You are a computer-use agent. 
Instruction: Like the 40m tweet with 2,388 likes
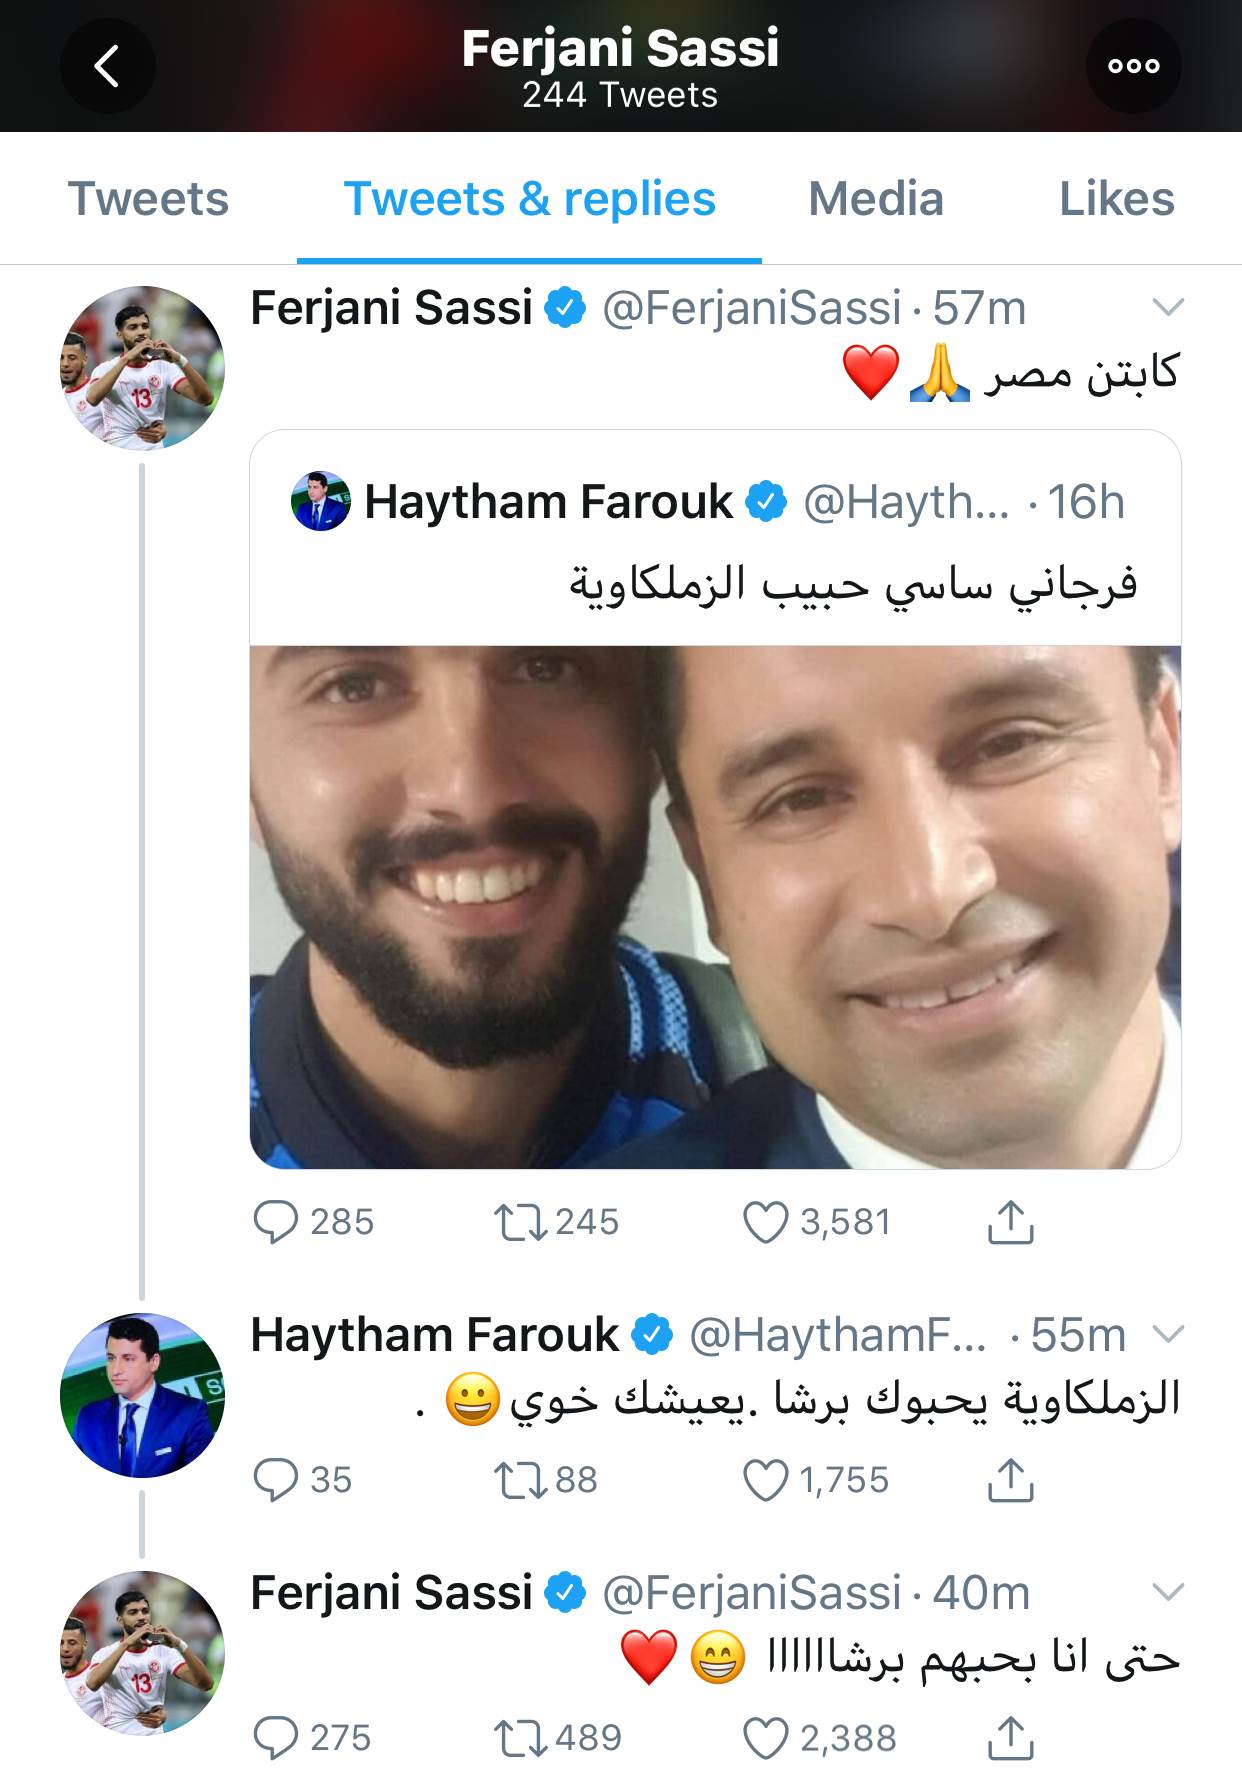[x=766, y=1738]
